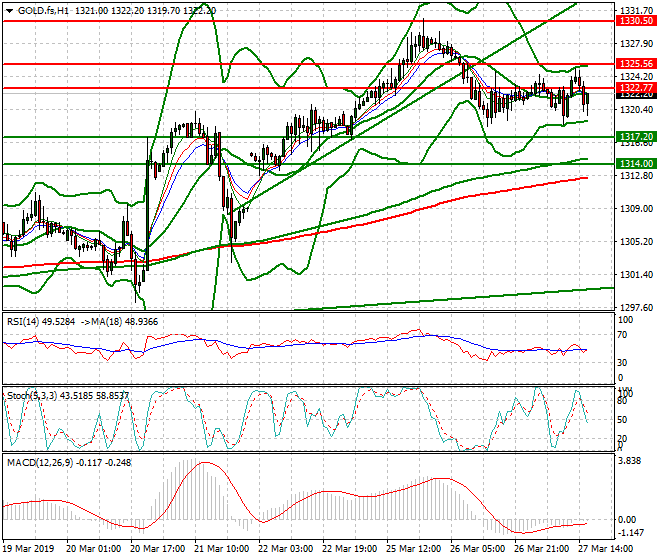
Task: Click the 3.838 MACD scale value
Action: (x=629, y=461)
